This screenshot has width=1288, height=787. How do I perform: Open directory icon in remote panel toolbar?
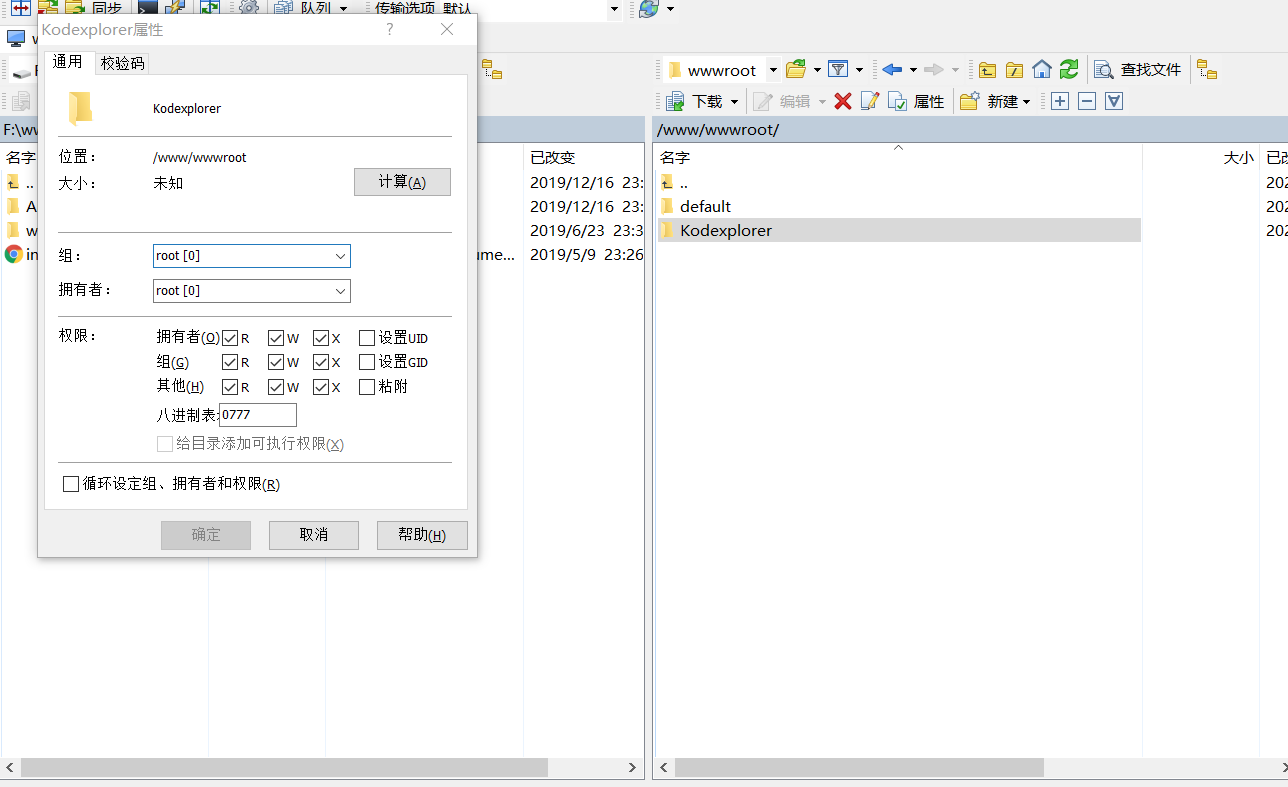click(796, 69)
